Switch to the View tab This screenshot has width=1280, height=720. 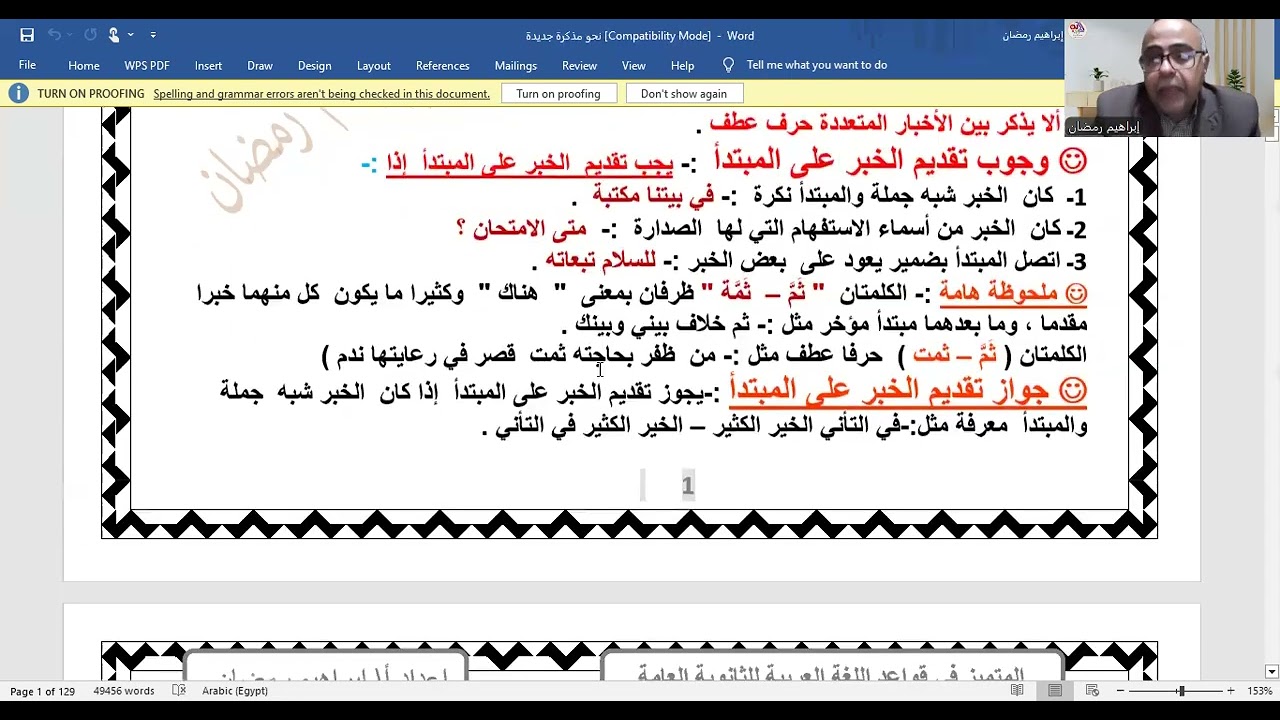point(634,65)
